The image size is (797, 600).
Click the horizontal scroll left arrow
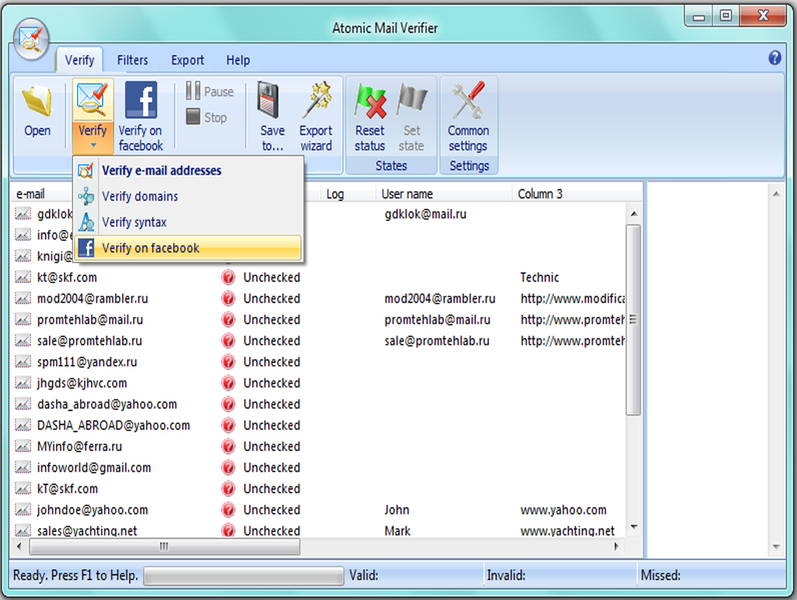pos(19,547)
